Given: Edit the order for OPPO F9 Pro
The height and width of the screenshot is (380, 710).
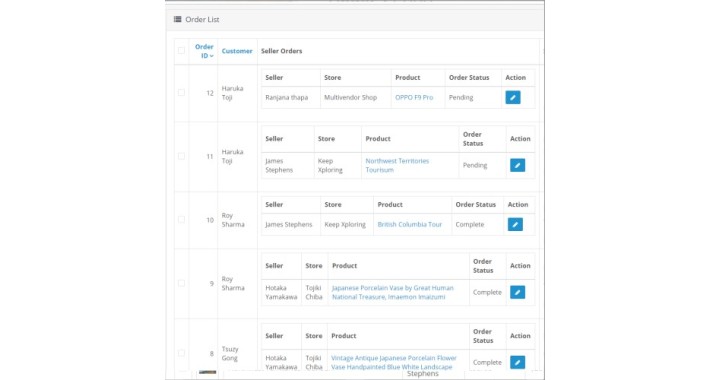Looking at the screenshot, I should (513, 97).
